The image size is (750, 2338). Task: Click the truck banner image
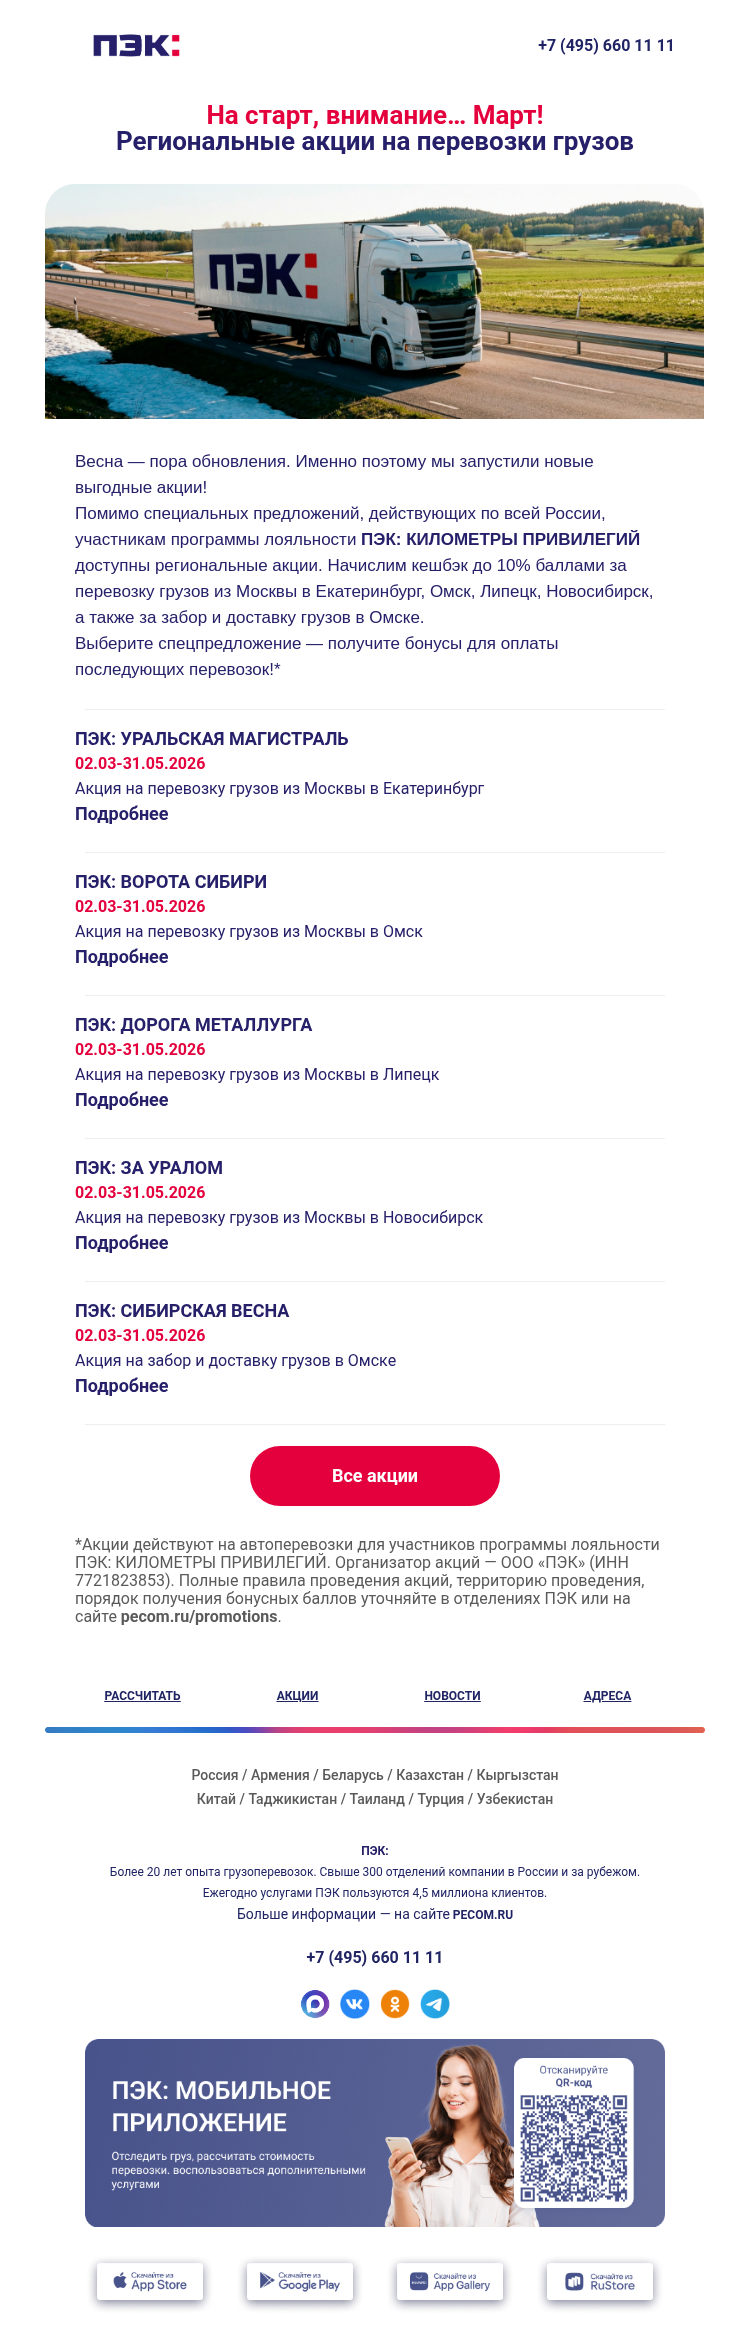pos(375,301)
